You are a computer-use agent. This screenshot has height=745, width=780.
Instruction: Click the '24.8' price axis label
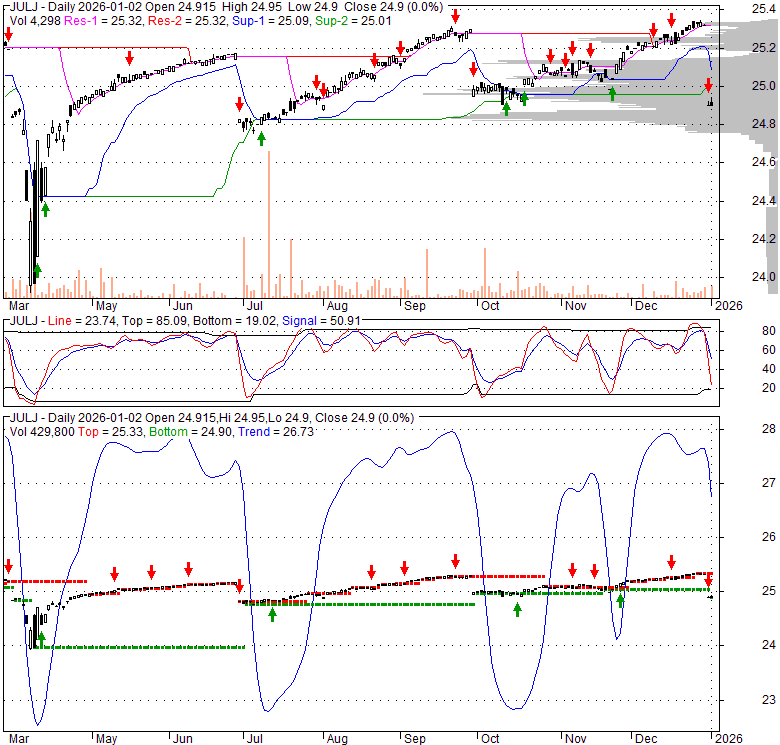point(763,124)
